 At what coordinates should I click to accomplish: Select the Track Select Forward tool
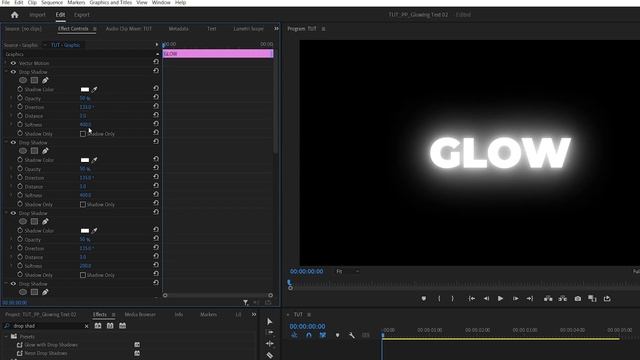point(270,333)
